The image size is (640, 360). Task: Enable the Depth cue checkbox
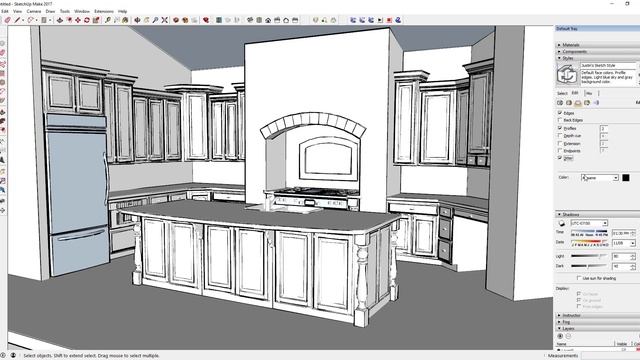(x=560, y=136)
